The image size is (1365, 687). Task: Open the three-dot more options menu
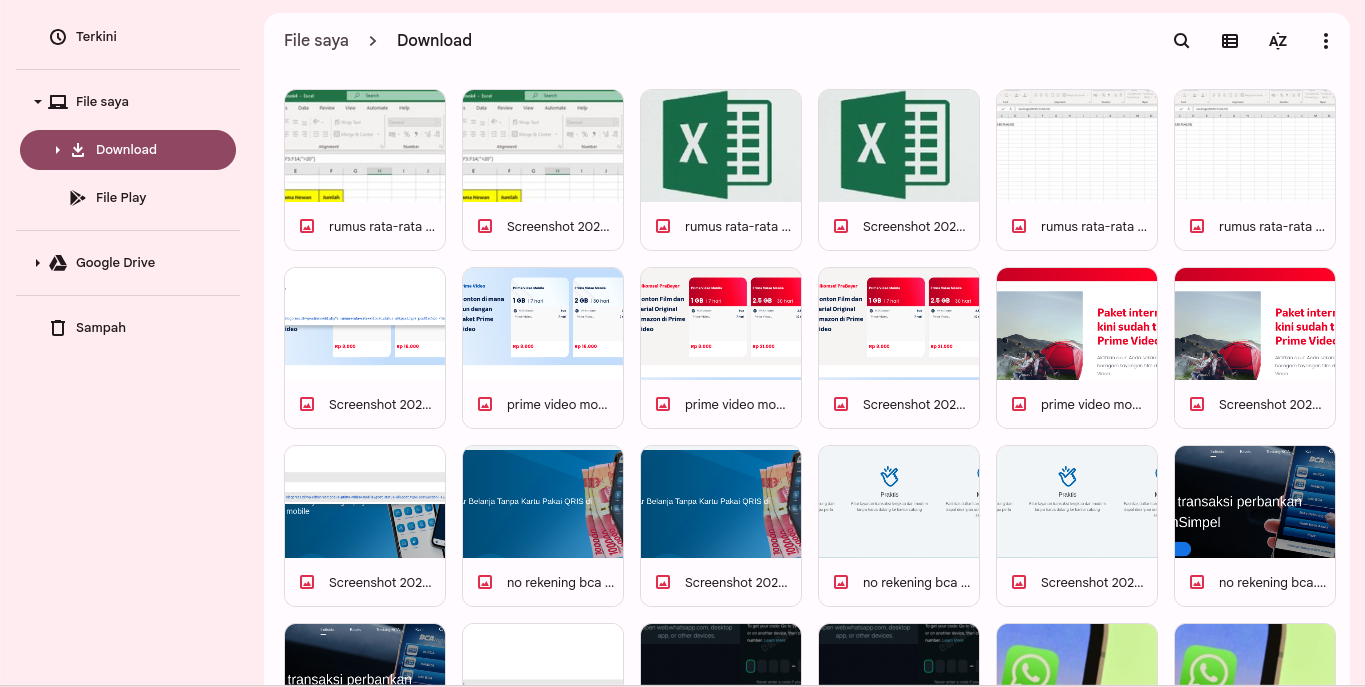point(1326,41)
